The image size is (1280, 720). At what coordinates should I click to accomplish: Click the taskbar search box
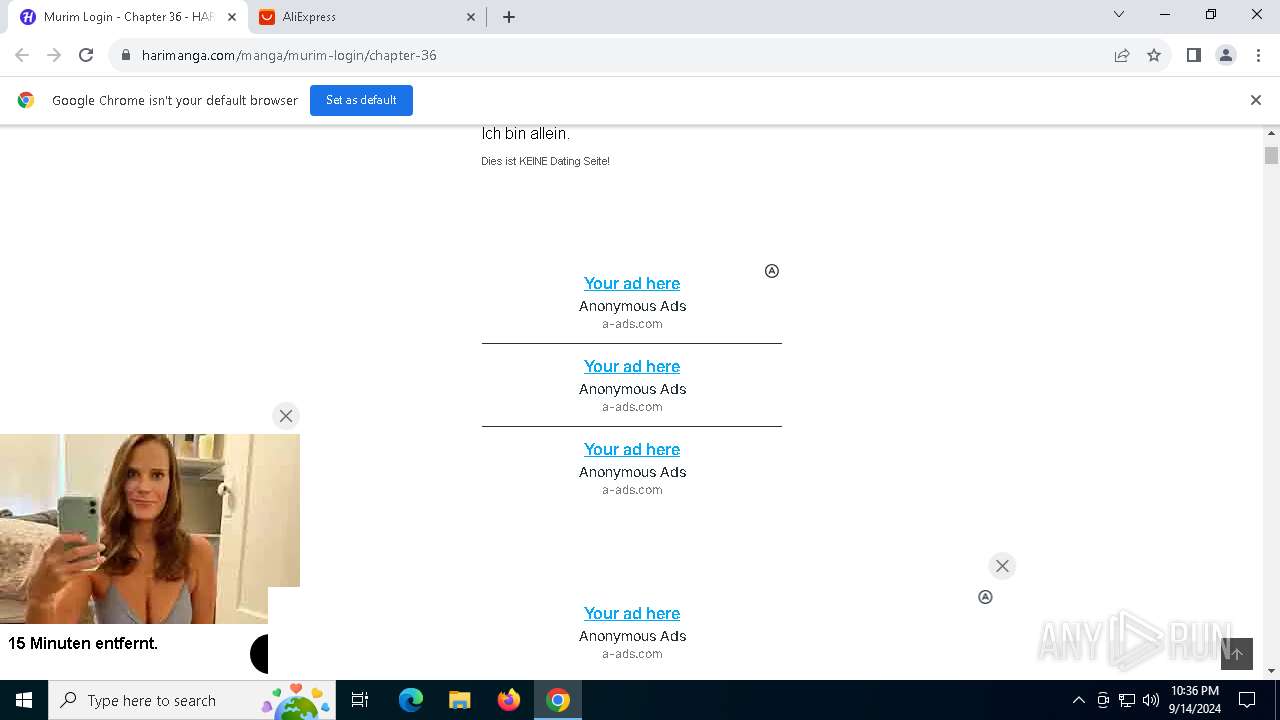(192, 700)
